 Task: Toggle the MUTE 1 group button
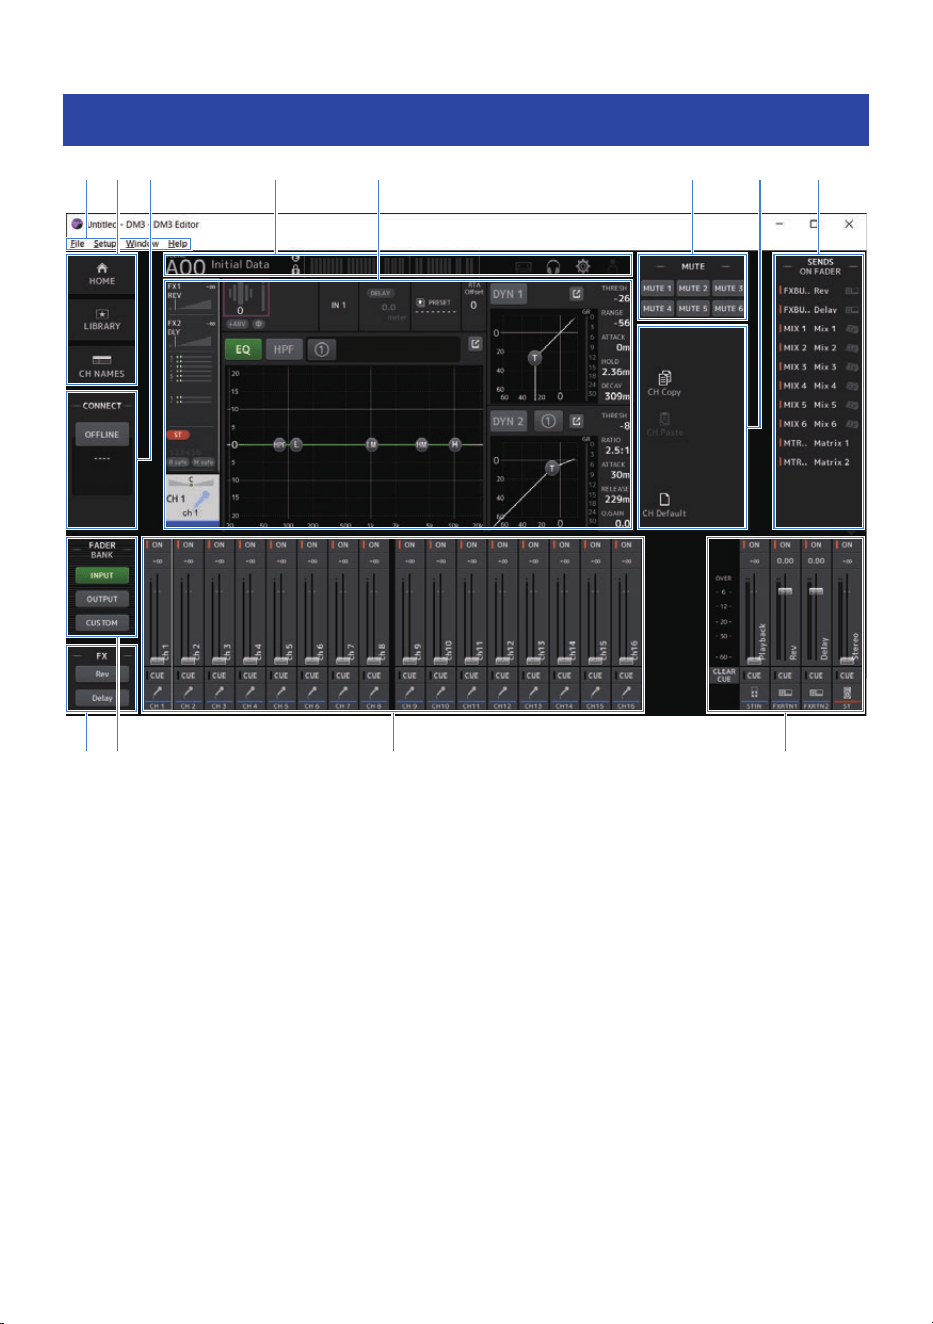coord(657,288)
